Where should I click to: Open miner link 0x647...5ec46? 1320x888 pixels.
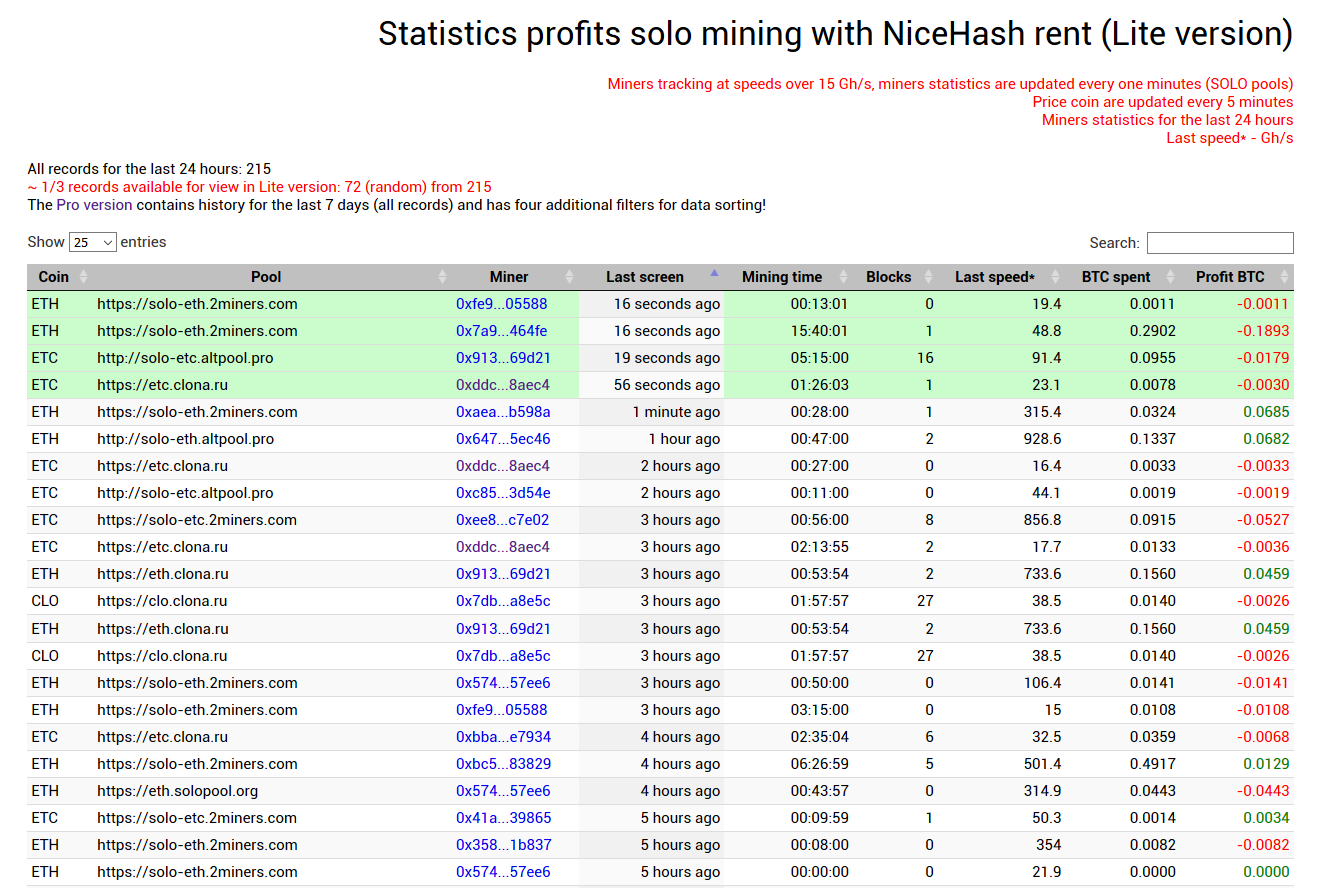pyautogui.click(x=503, y=439)
